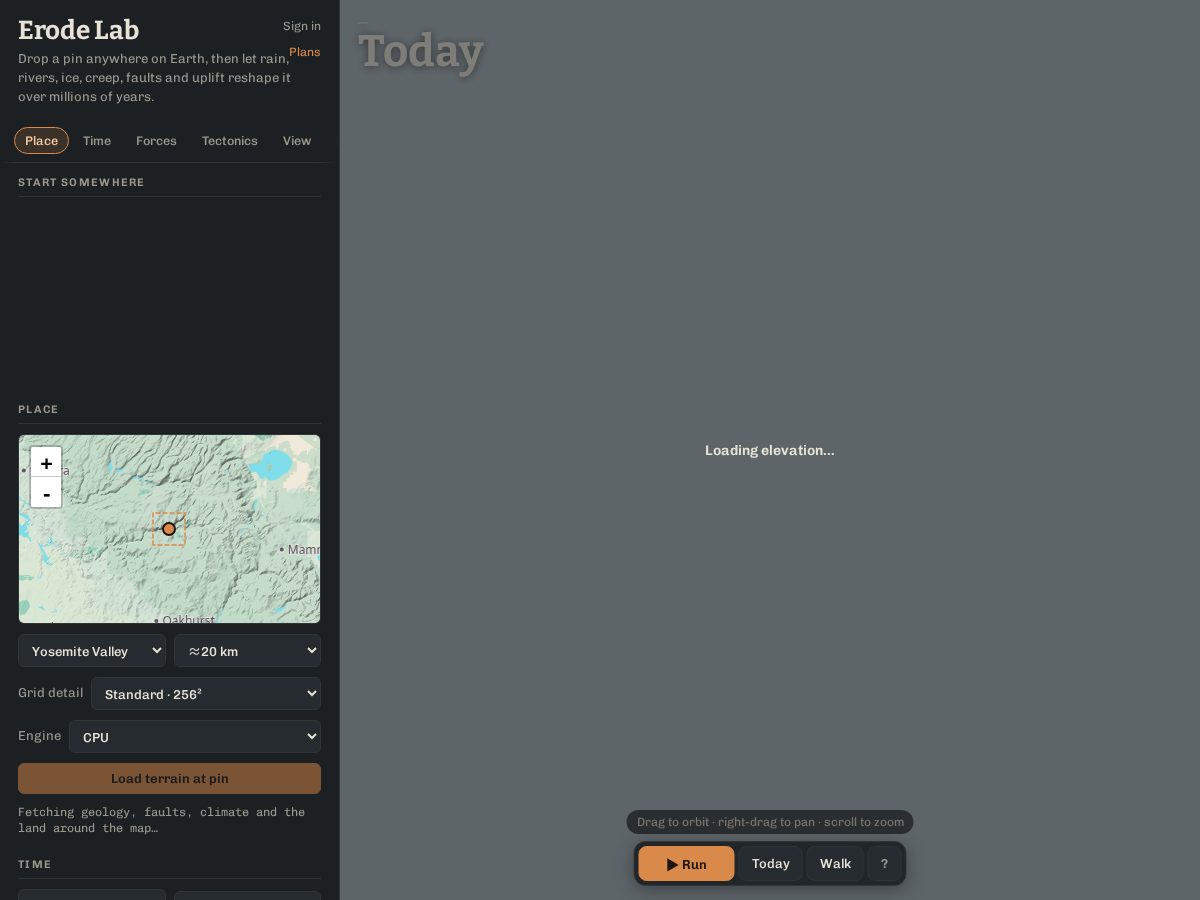Screen dimensions: 1200x900
Task: Select the Place tab
Action: tap(41, 141)
